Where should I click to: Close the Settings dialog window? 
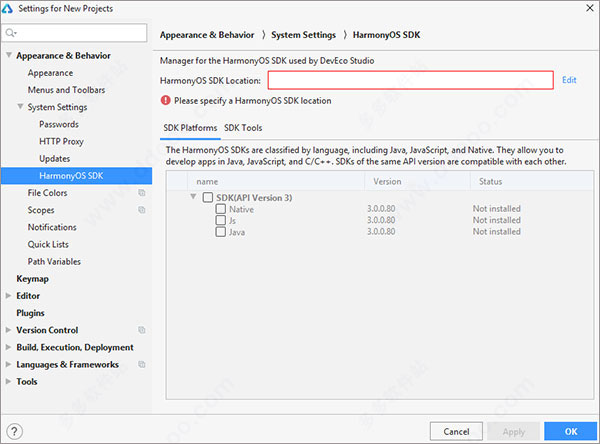click(590, 8)
